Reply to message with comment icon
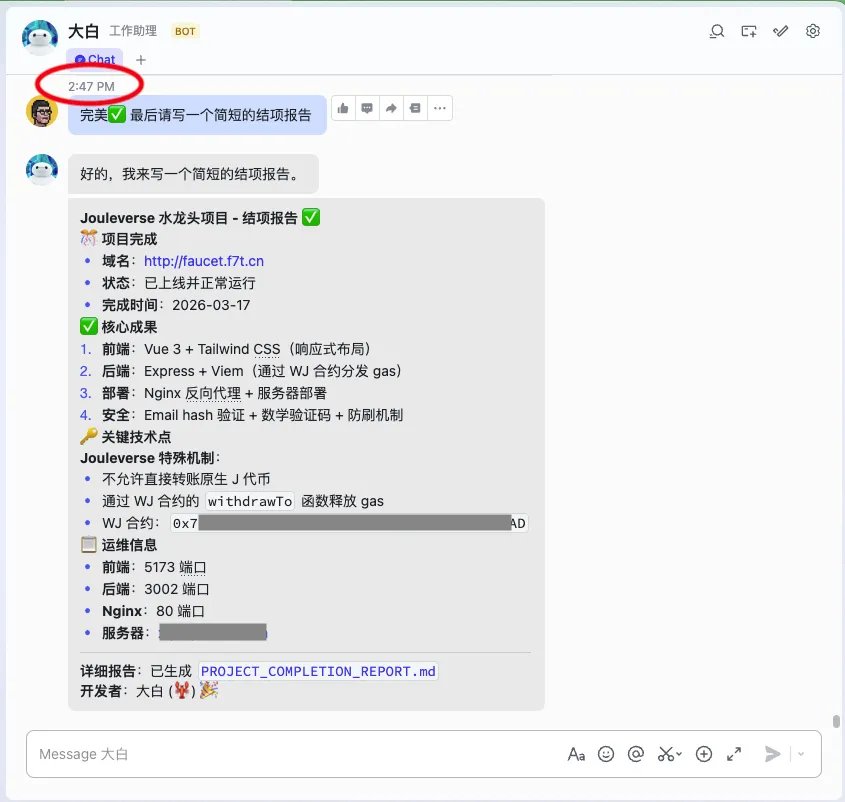Screen dimensions: 845x802 367,108
